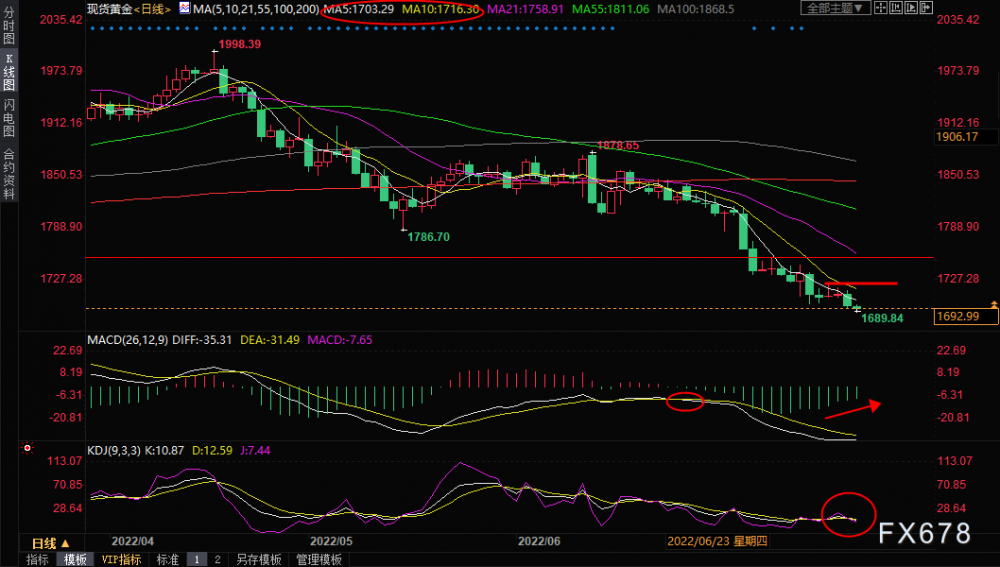Click the 1878.65 price label
1000x567 pixels.
(618, 145)
